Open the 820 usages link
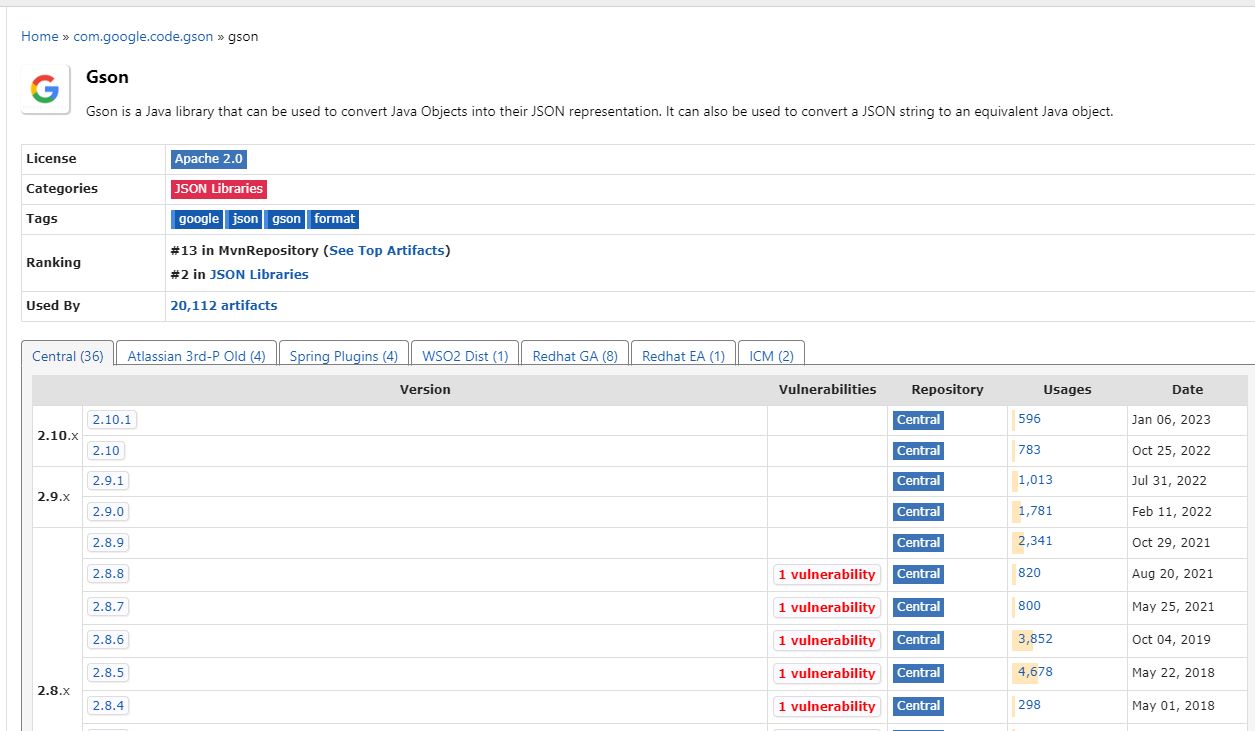 coord(1029,573)
